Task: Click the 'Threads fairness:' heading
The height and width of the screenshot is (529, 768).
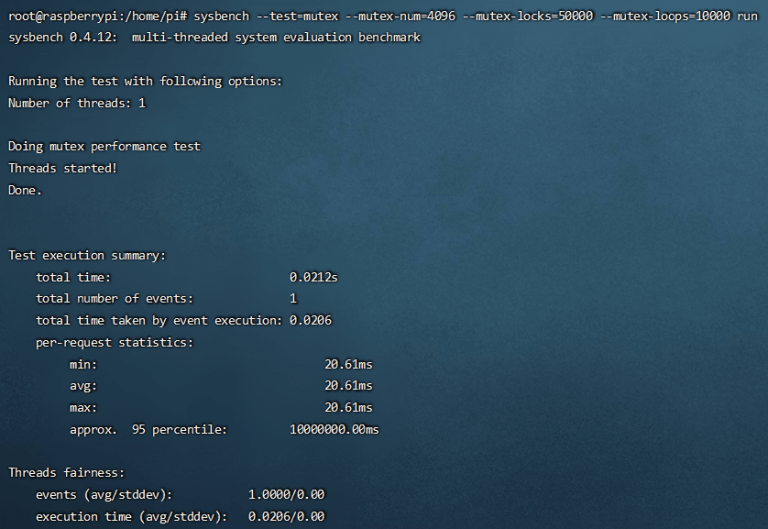Action: [x=66, y=472]
